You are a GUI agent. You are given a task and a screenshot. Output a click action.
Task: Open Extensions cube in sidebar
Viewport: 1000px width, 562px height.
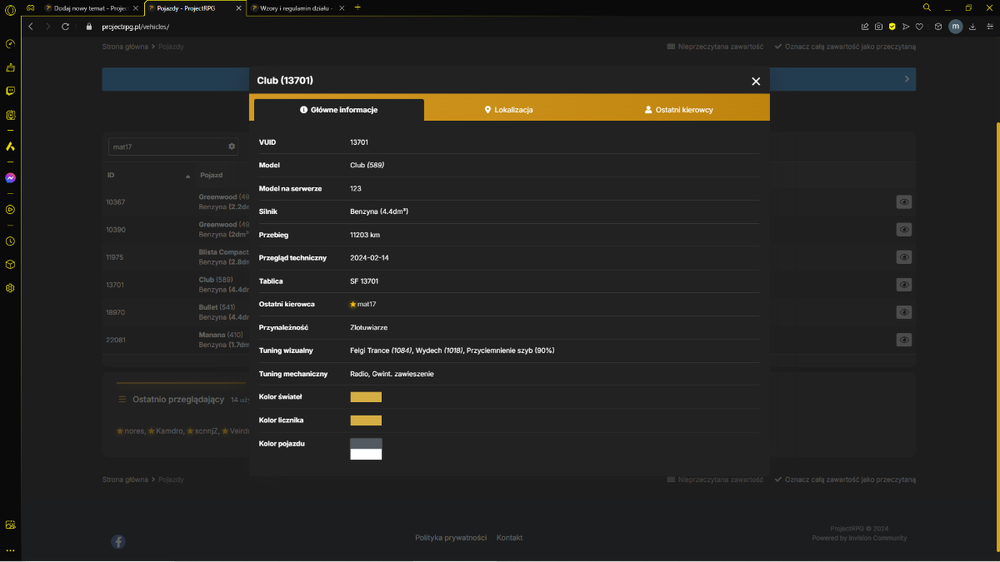point(10,265)
